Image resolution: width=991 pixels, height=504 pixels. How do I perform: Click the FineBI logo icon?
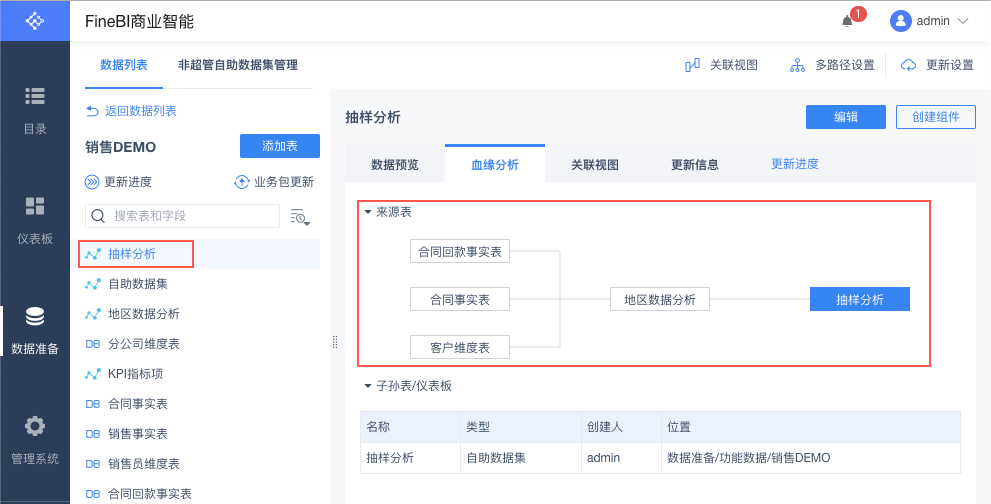point(35,20)
